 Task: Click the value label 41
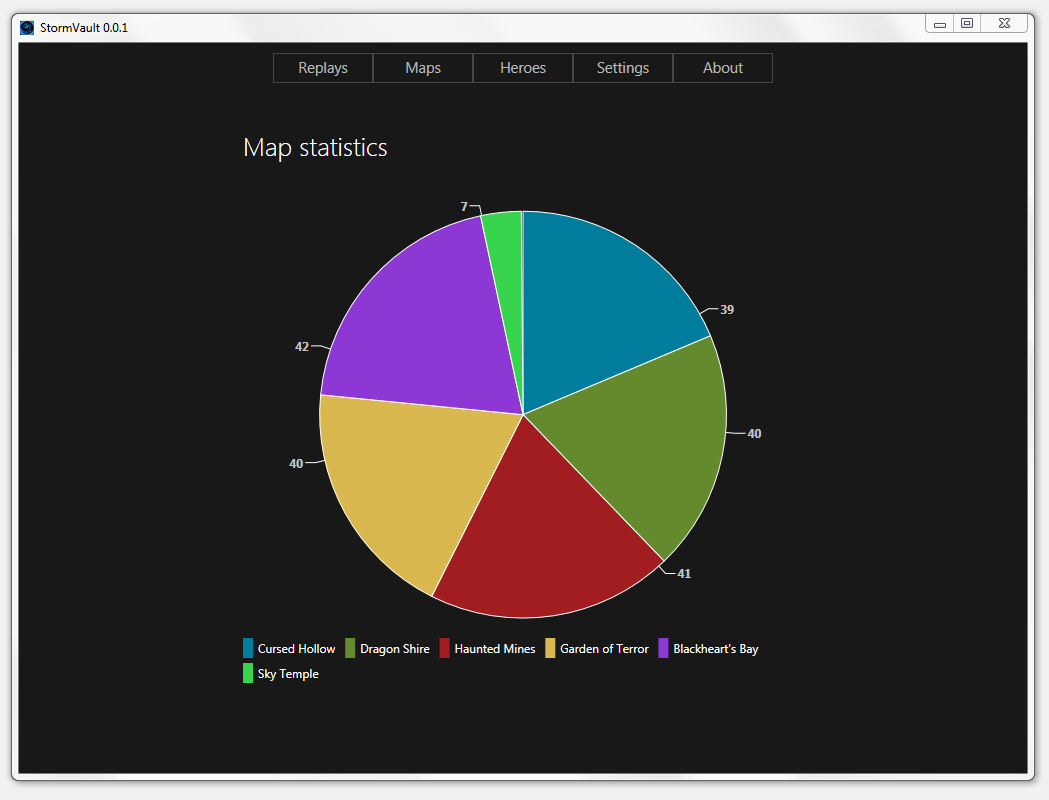pyautogui.click(x=684, y=574)
